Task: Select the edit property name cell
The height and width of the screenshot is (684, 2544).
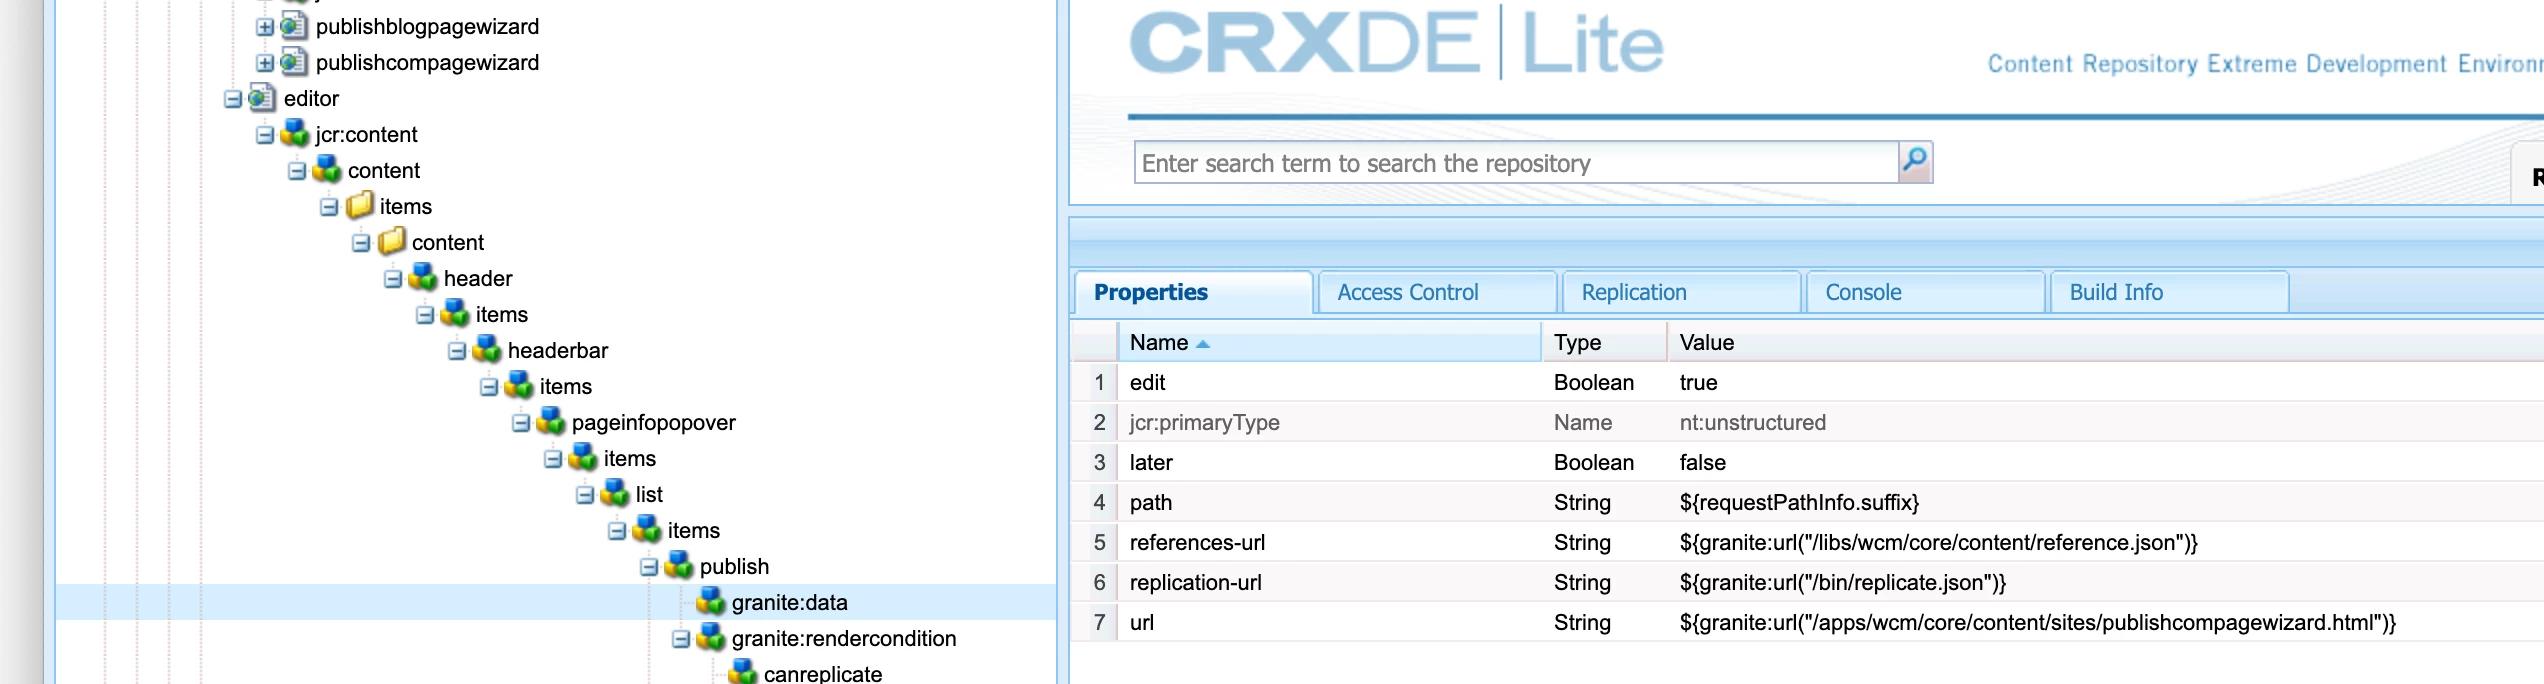Action: pyautogui.click(x=1329, y=382)
